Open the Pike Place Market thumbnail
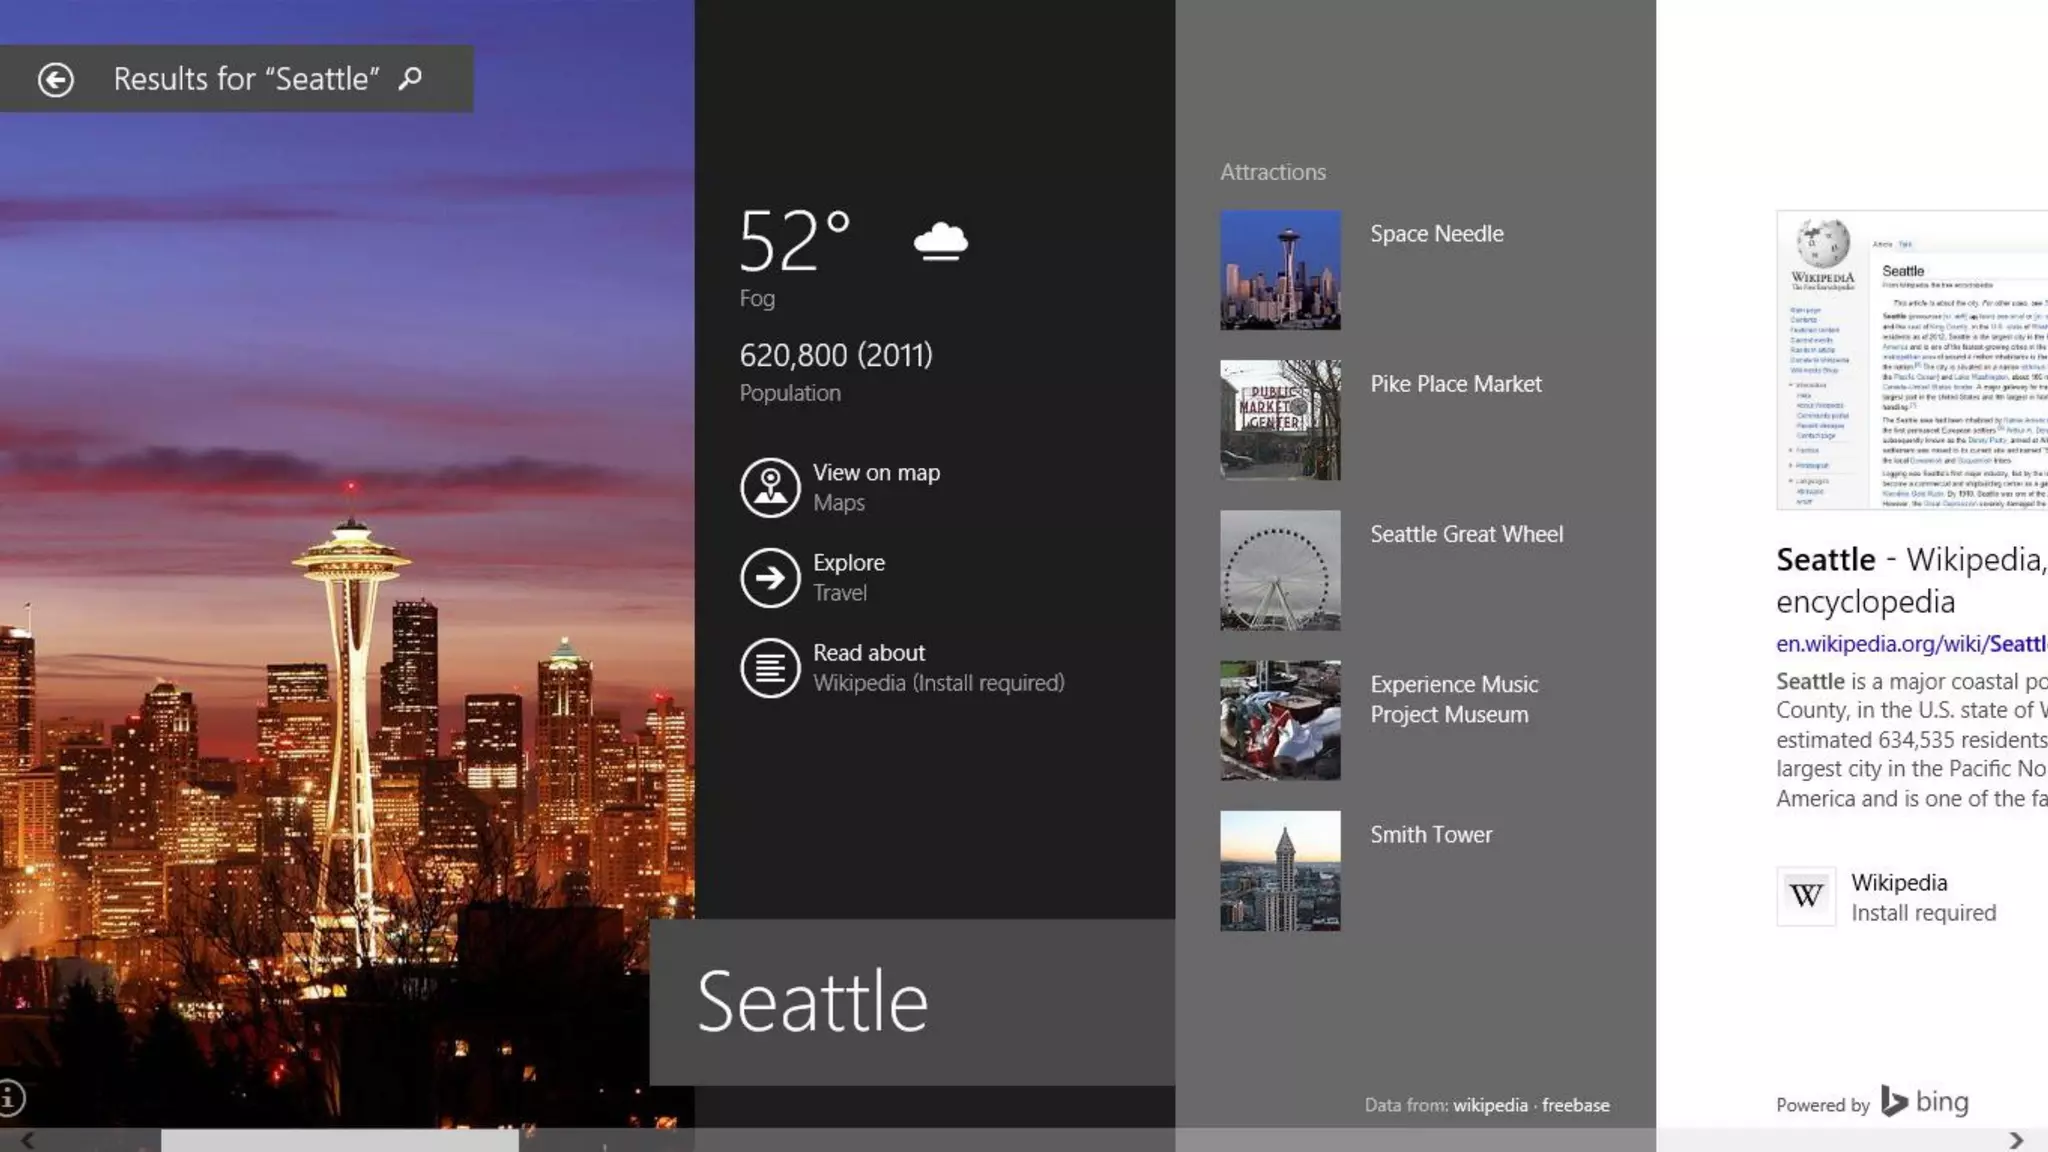2048x1152 pixels. click(x=1280, y=420)
